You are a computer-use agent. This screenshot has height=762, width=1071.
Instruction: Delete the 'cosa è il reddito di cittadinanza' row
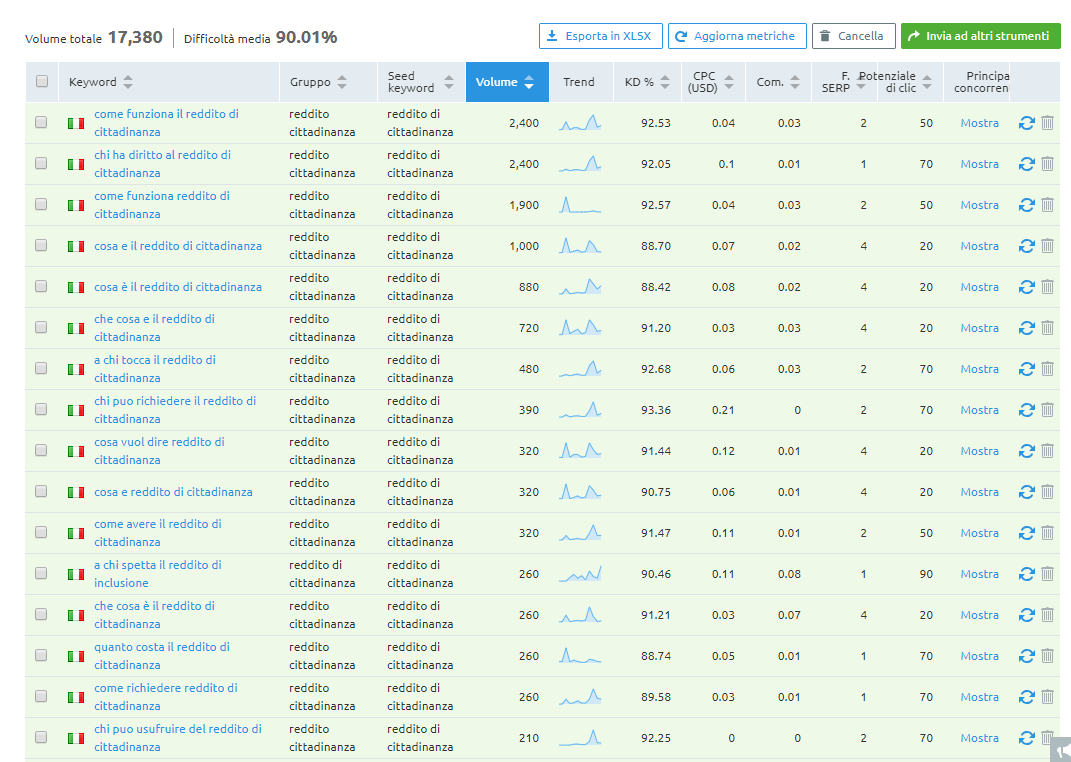[x=1047, y=287]
